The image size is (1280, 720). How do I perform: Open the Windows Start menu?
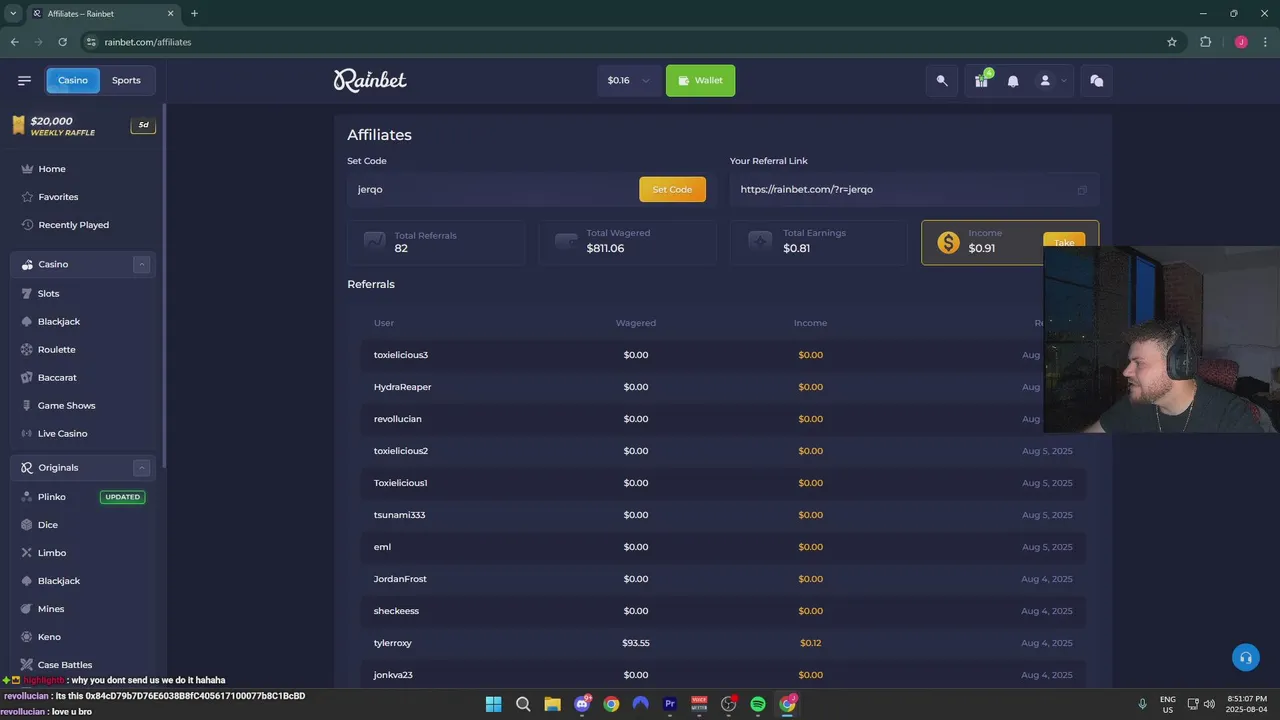pos(493,704)
